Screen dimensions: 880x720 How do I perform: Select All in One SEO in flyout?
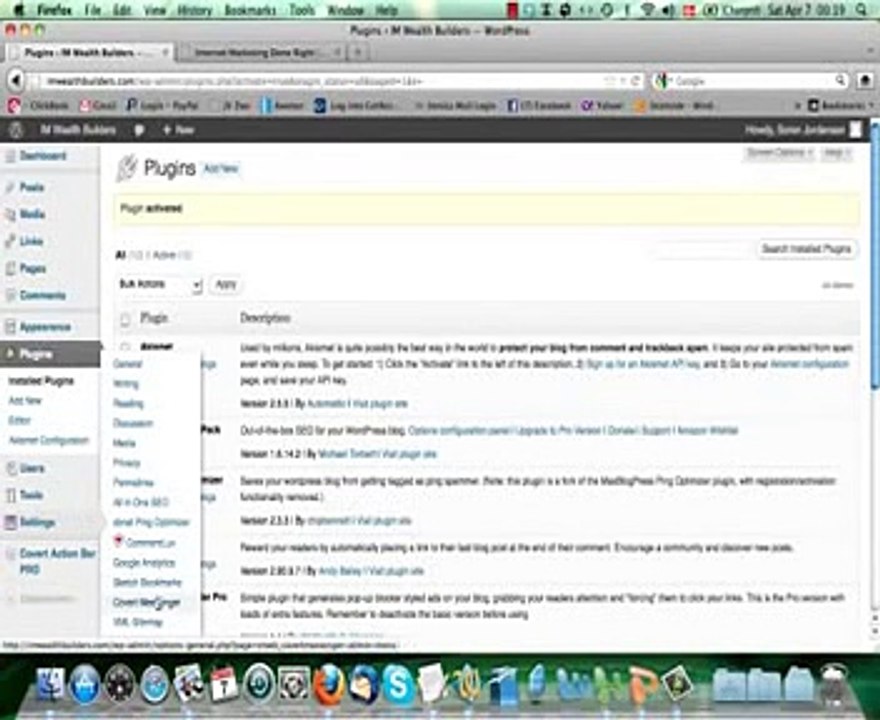pyautogui.click(x=140, y=502)
